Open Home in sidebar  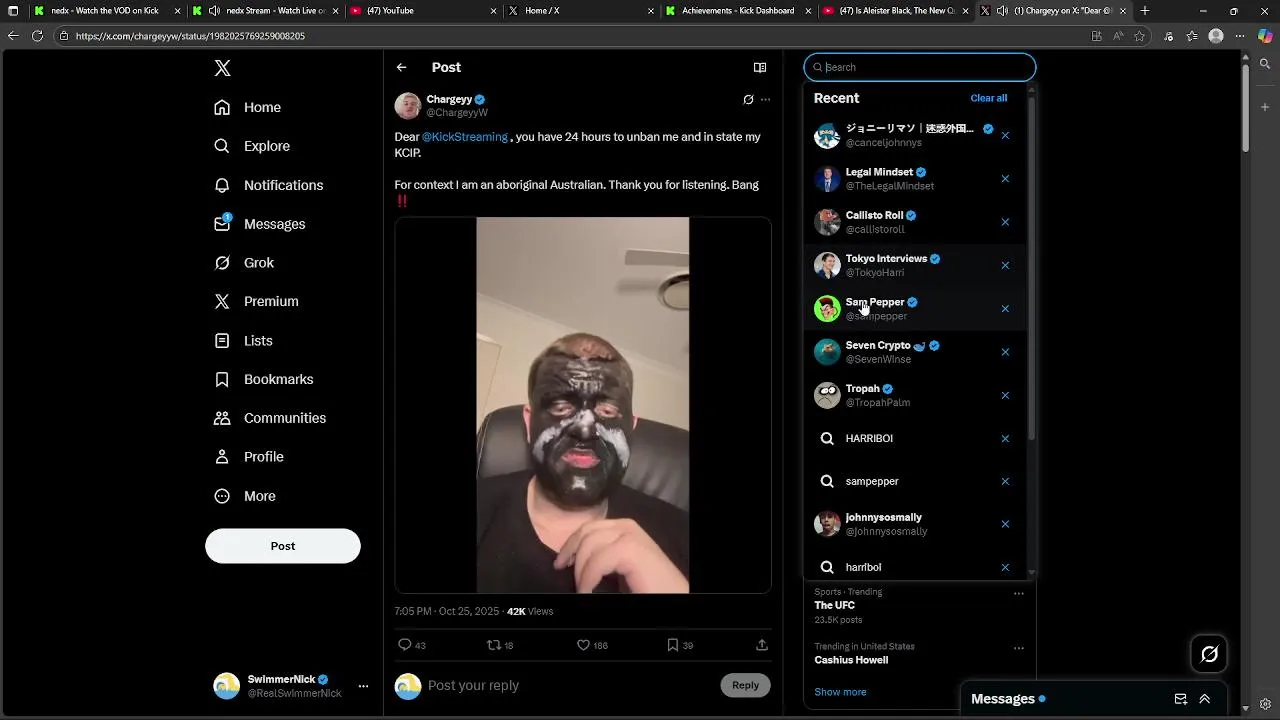pyautogui.click(x=248, y=107)
